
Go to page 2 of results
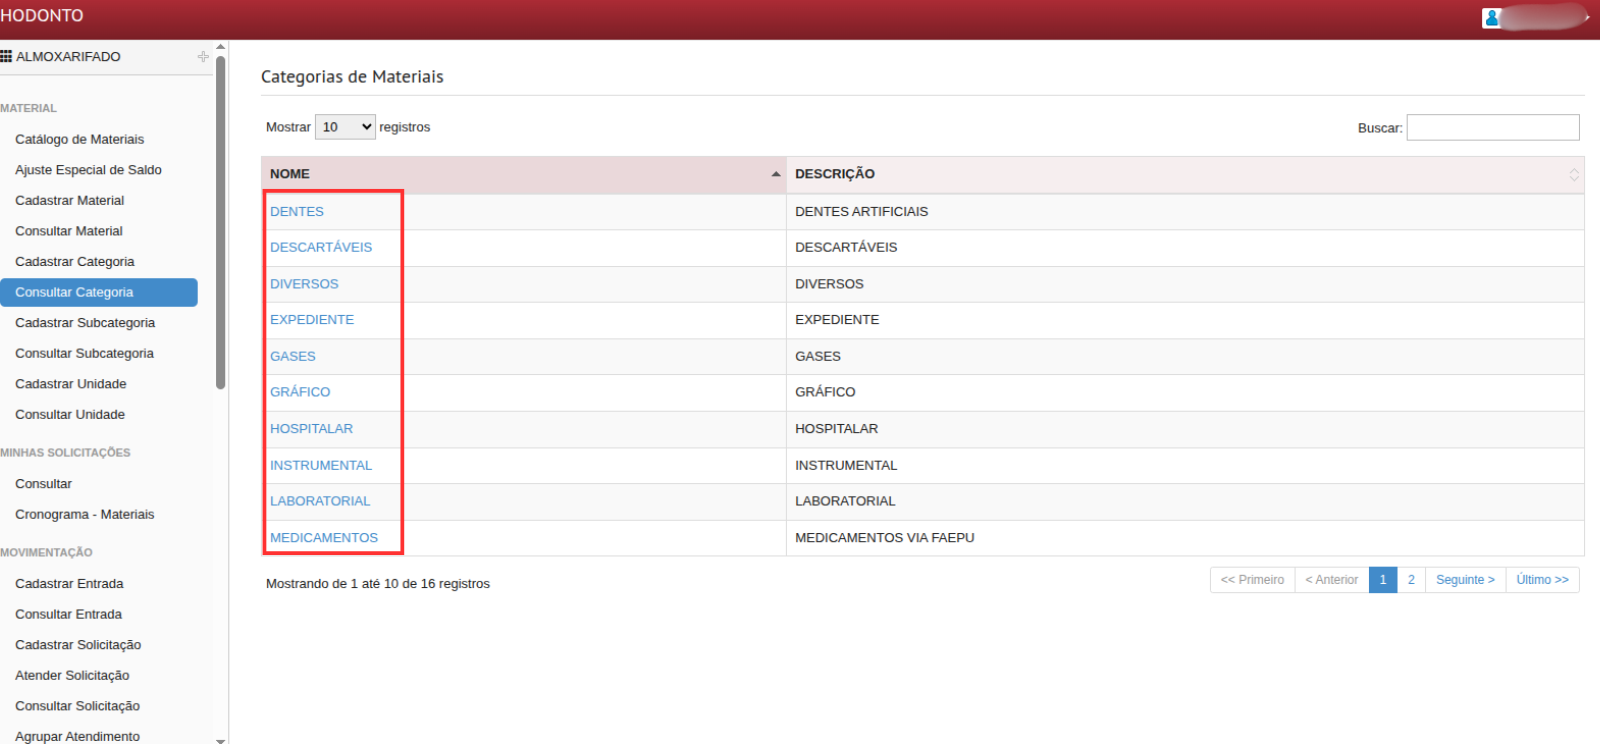[1411, 580]
